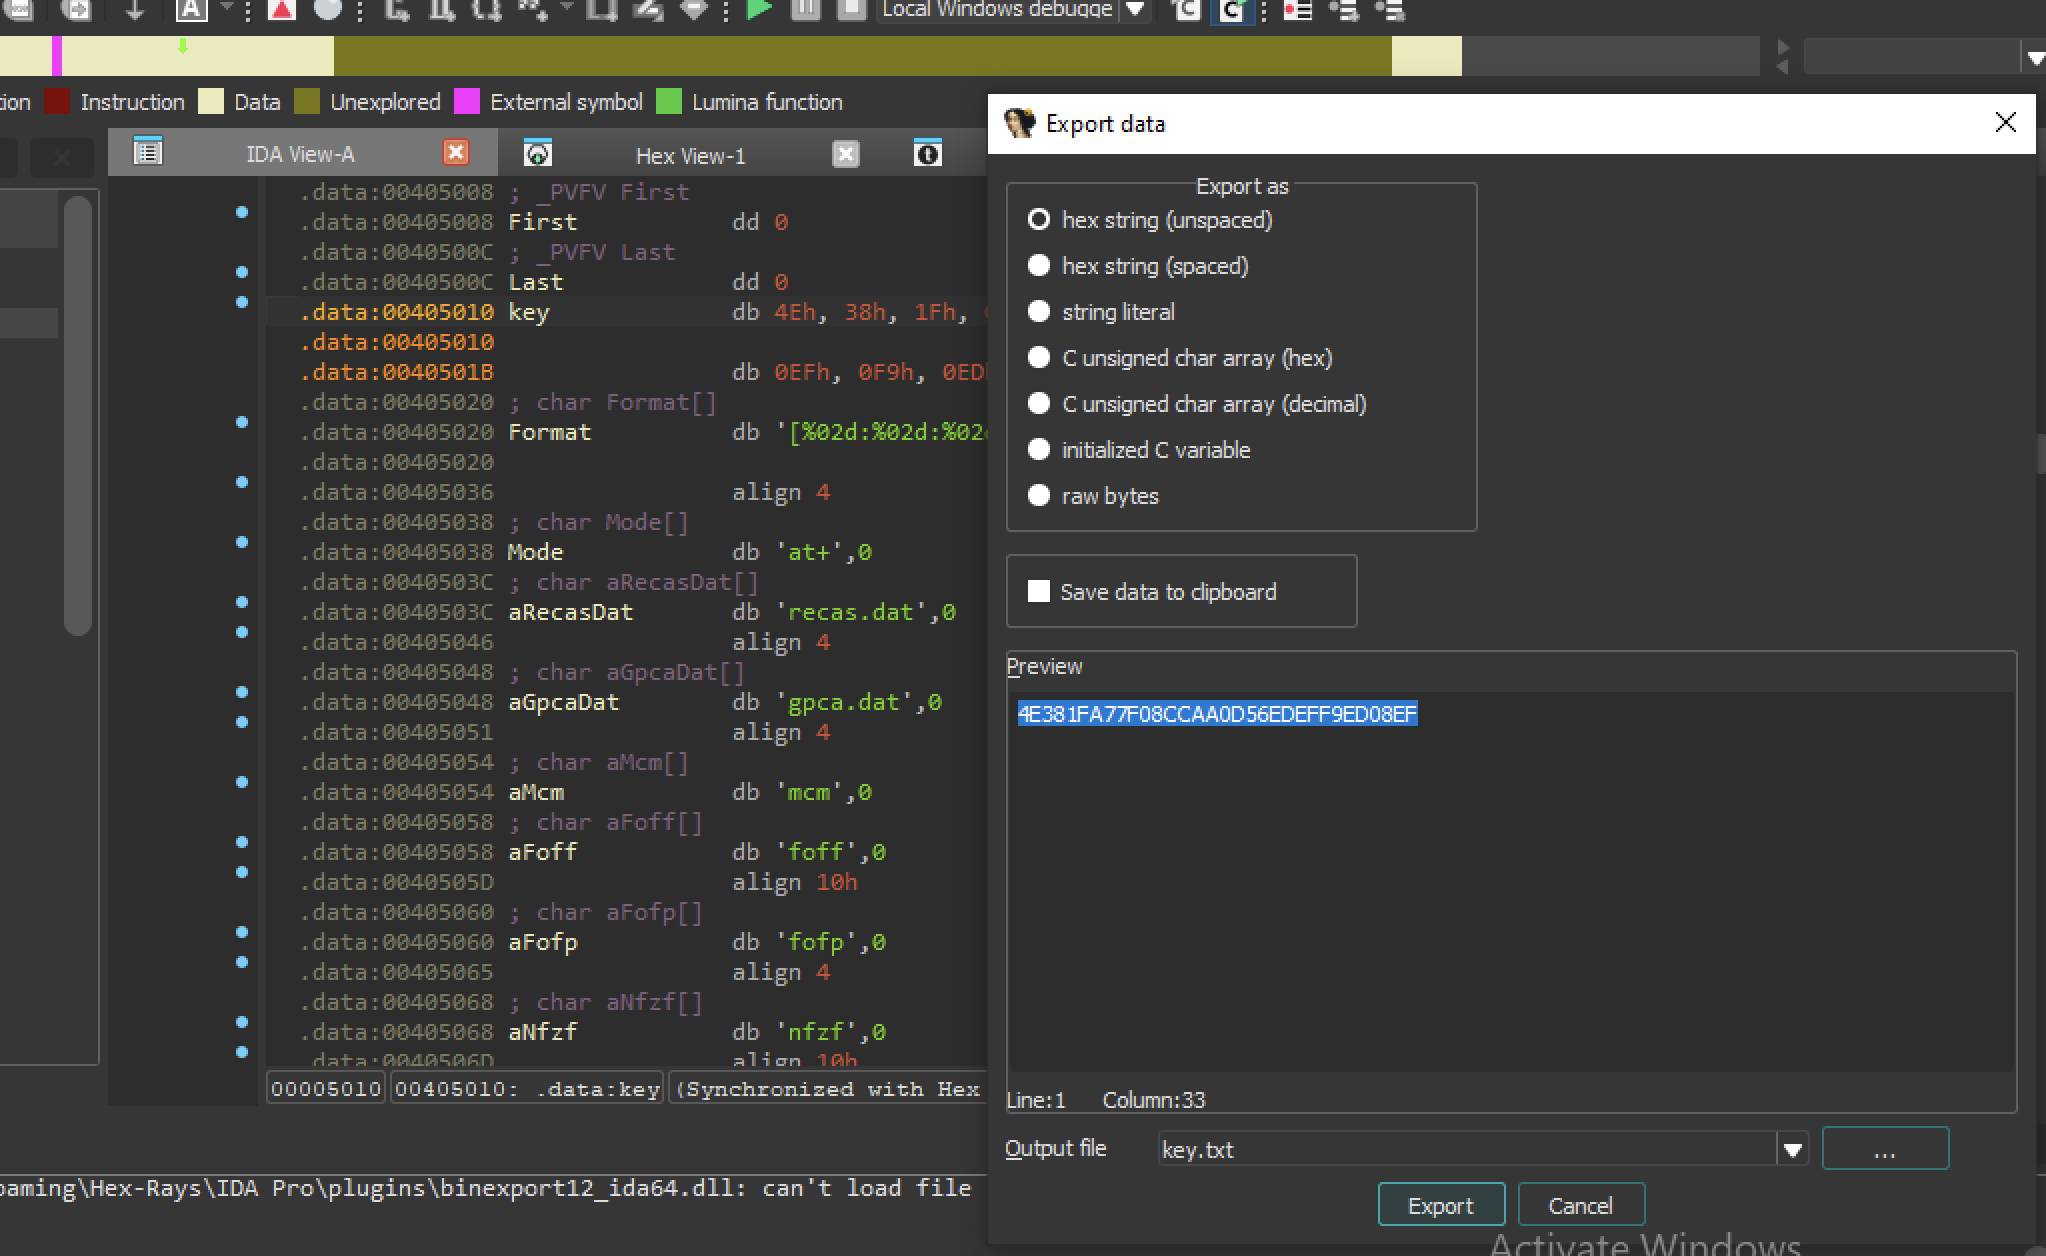Viewport: 2046px width, 1256px height.
Task: Click the magenta marker in navigation band
Action: pos(57,56)
